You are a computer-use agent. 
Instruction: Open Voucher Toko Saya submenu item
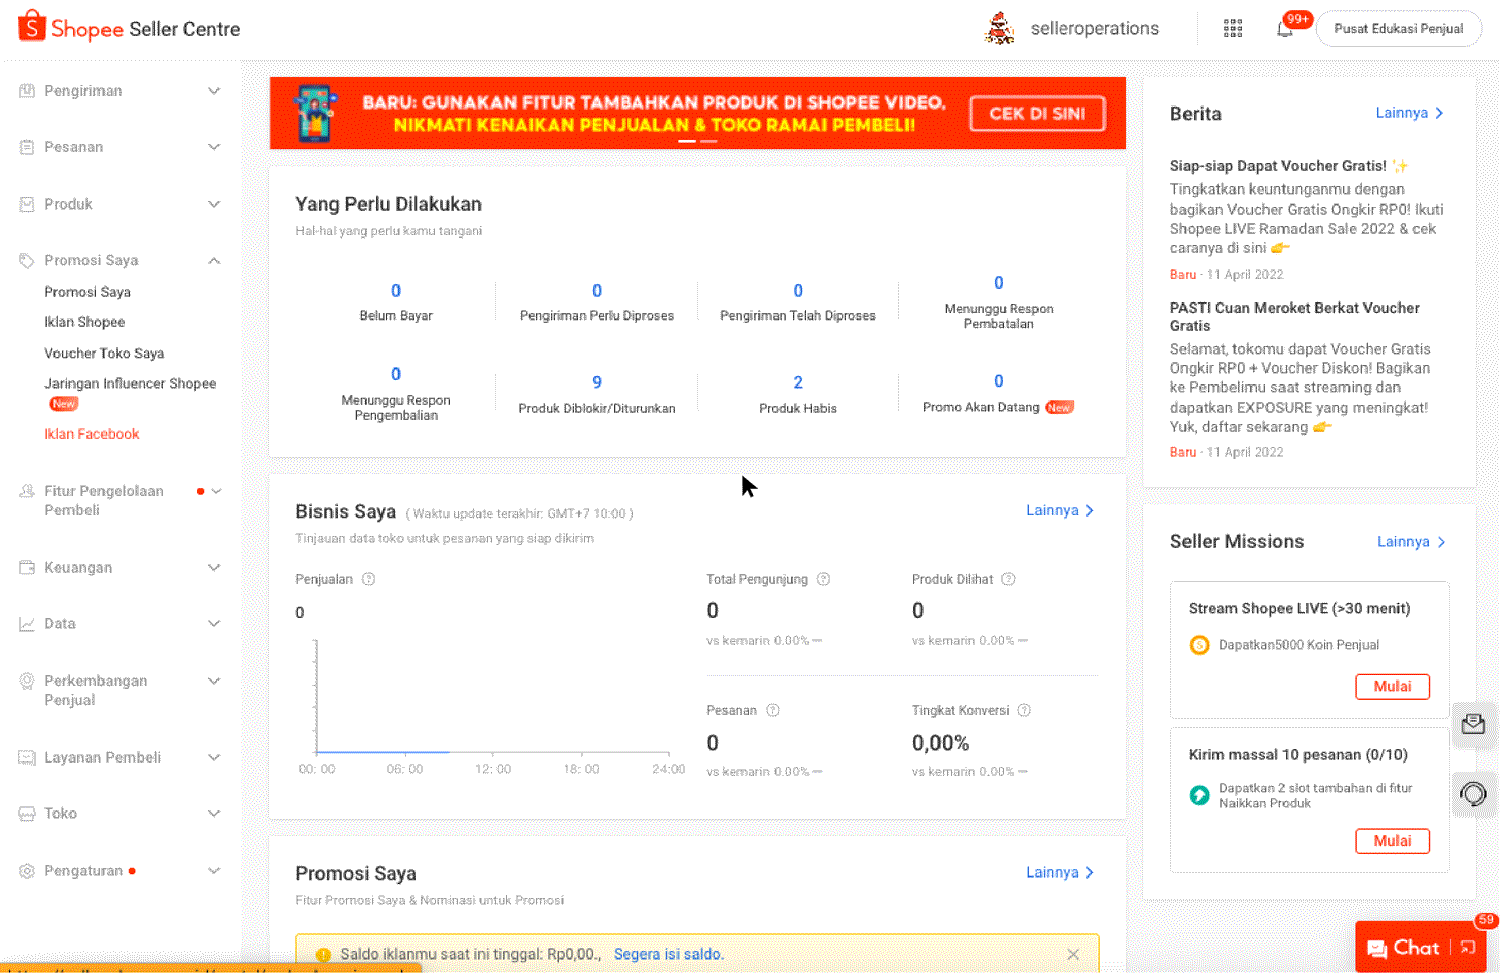point(104,353)
